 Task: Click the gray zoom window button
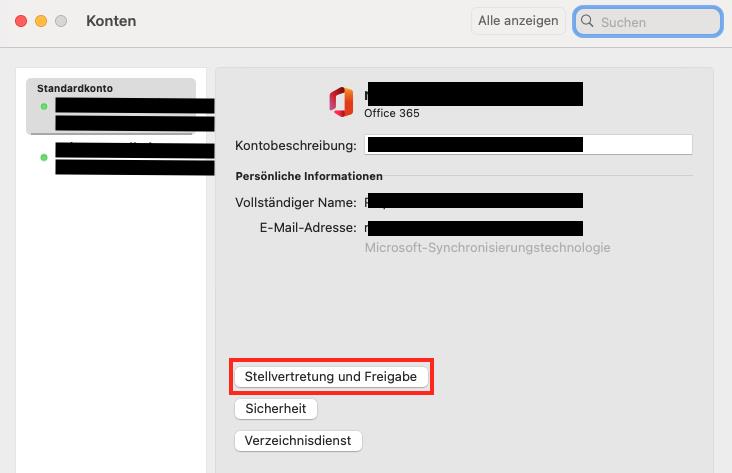pyautogui.click(x=61, y=21)
